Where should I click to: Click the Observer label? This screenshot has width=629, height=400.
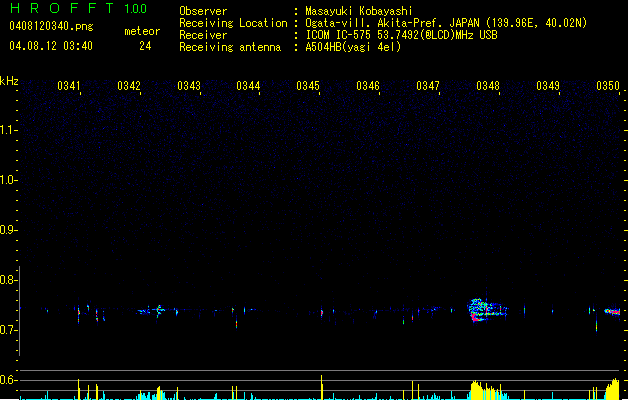pos(203,11)
